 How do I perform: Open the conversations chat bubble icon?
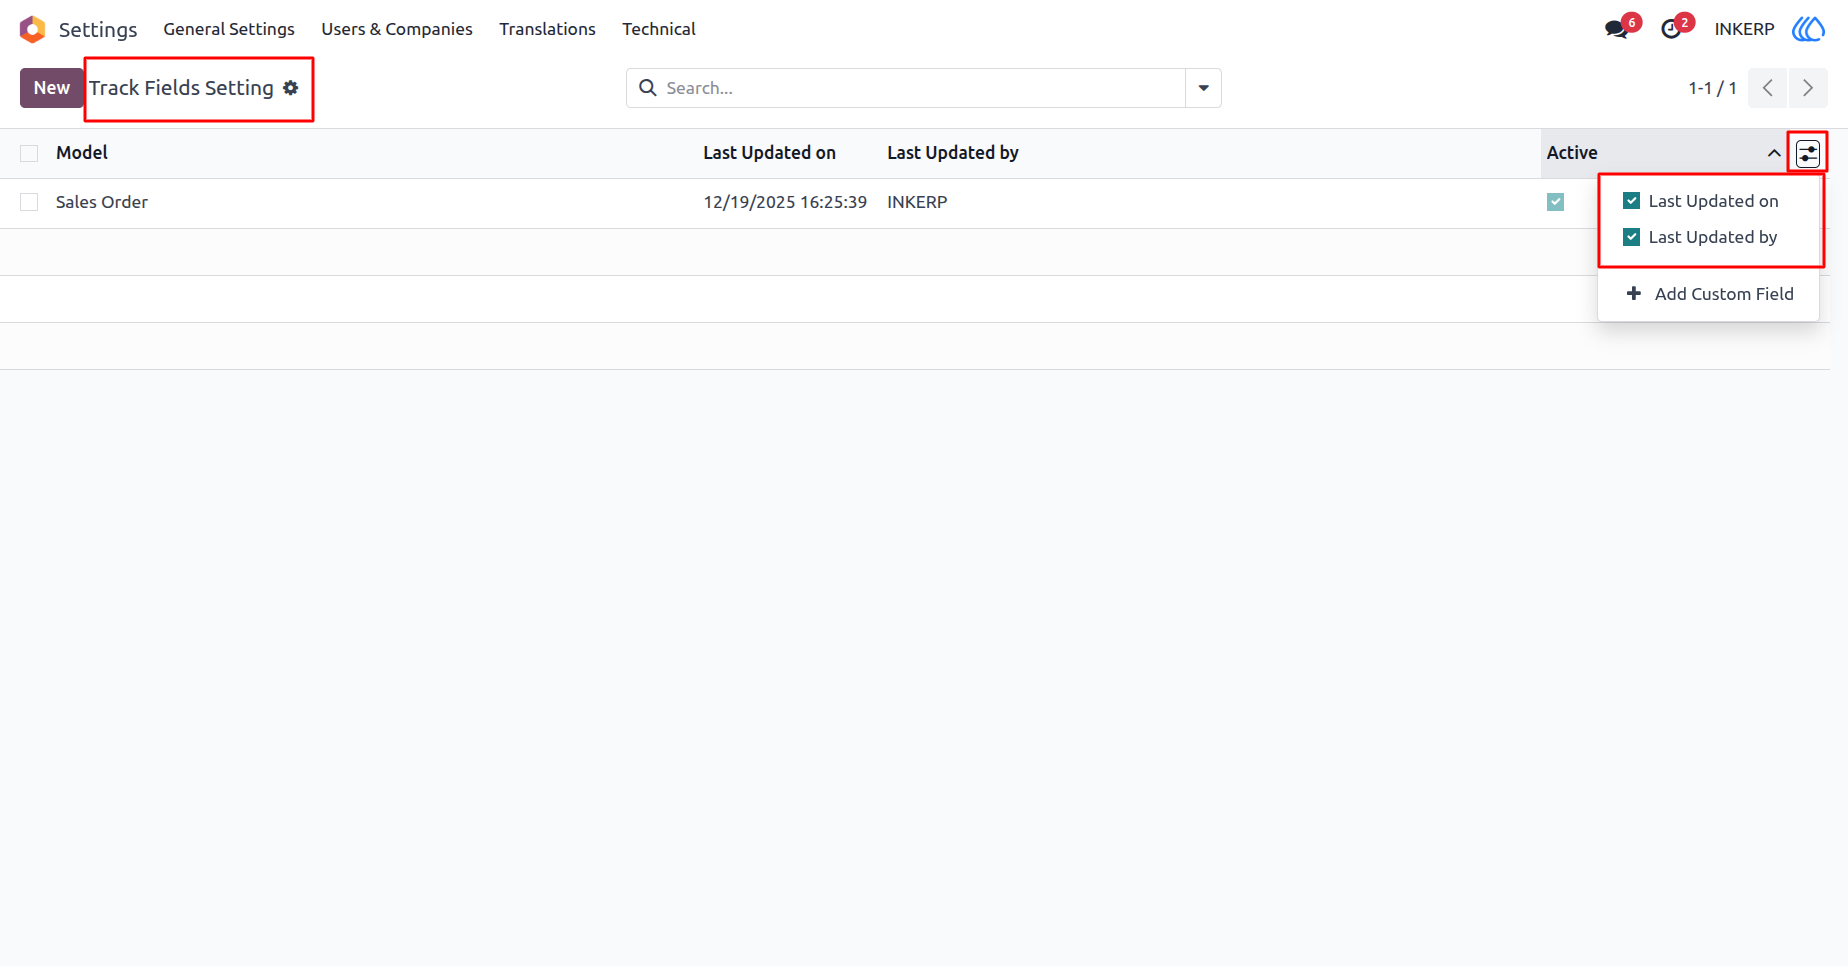1616,29
